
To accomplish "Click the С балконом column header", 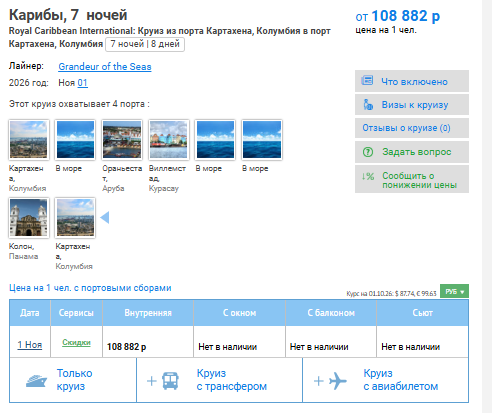I will [x=331, y=313].
